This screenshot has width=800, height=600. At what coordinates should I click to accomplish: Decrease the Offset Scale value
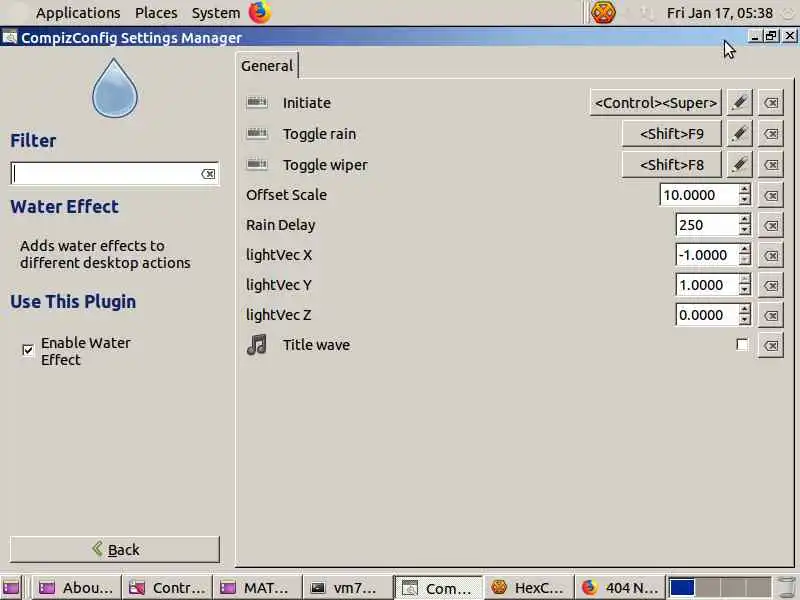click(744, 200)
